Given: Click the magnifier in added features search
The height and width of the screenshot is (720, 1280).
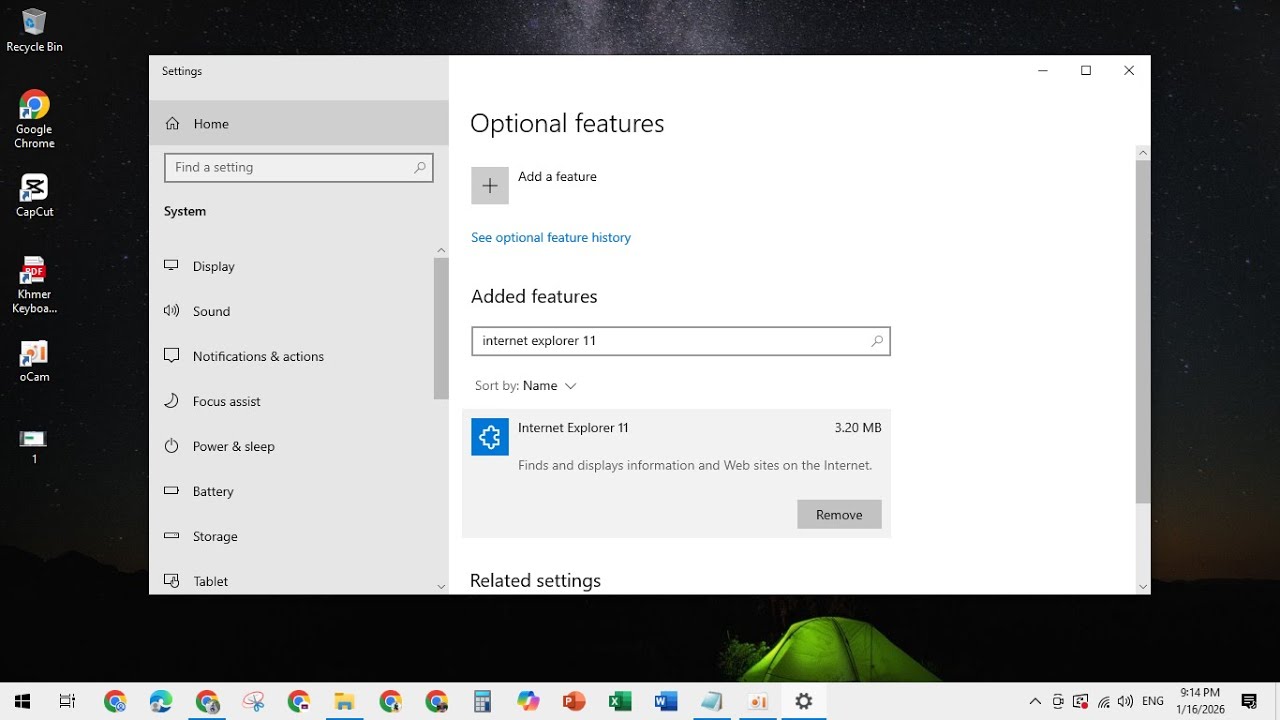Looking at the screenshot, I should tap(877, 341).
